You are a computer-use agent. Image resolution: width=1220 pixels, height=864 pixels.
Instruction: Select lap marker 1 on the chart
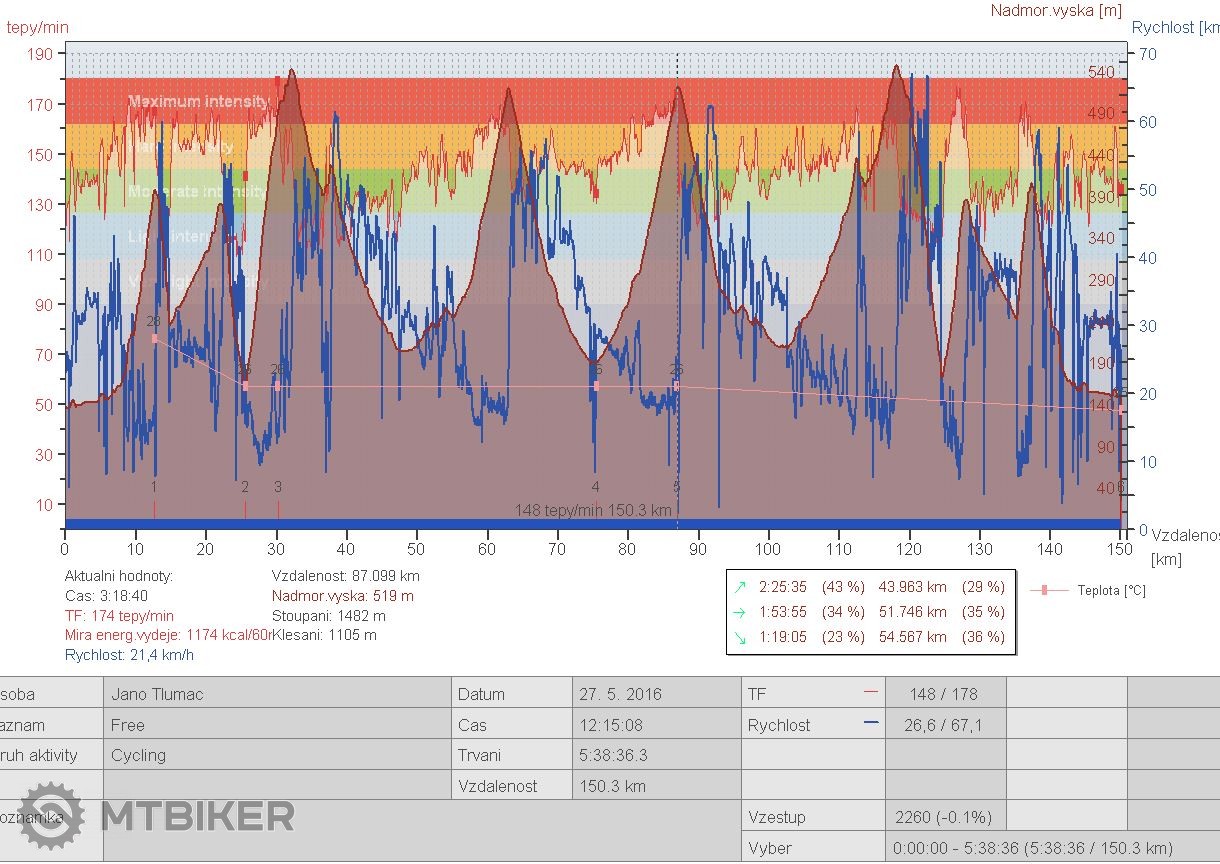pyautogui.click(x=154, y=488)
